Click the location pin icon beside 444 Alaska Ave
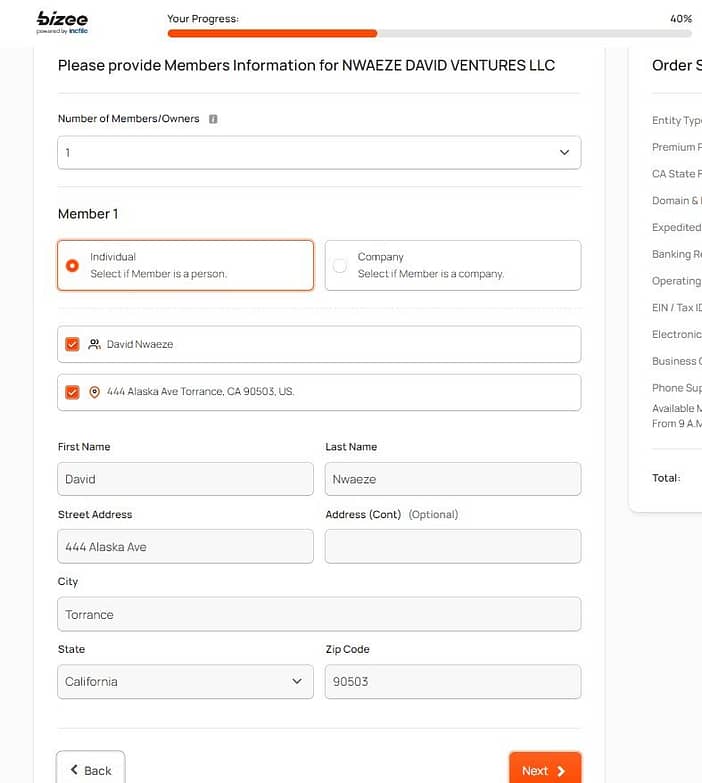702x783 pixels. point(94,392)
